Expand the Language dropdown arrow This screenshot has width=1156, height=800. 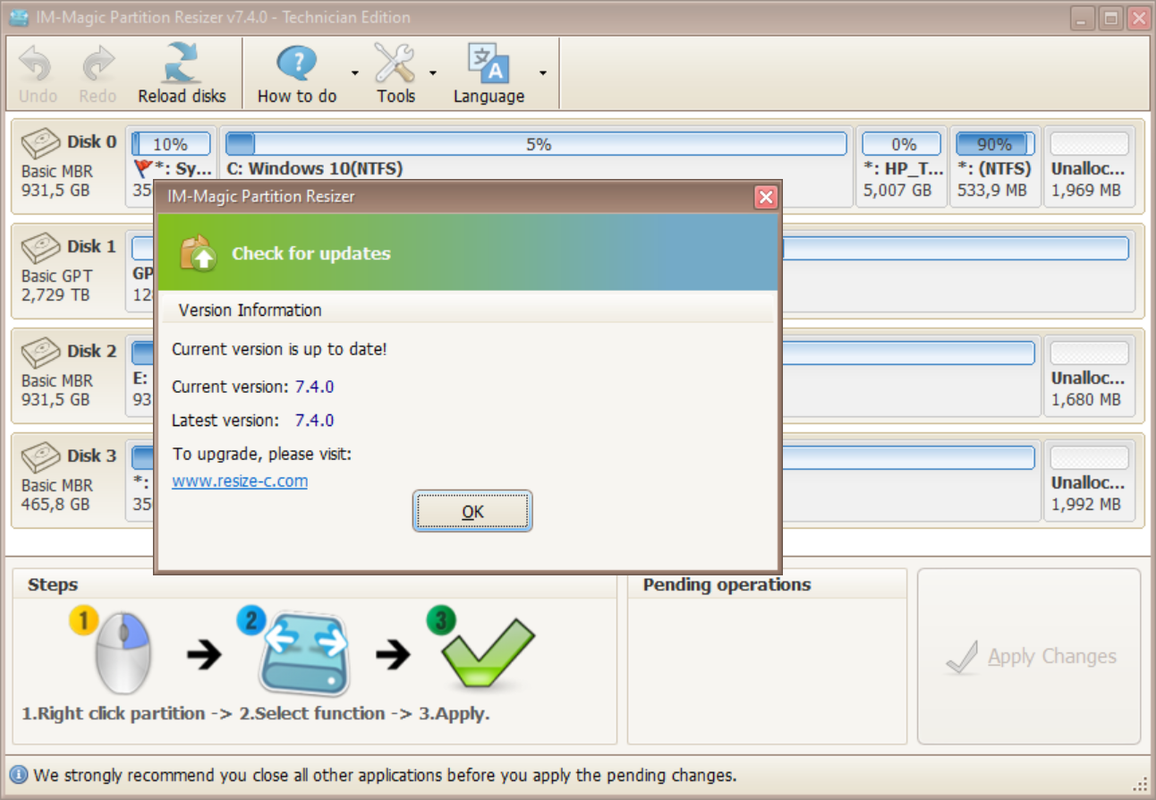543,73
